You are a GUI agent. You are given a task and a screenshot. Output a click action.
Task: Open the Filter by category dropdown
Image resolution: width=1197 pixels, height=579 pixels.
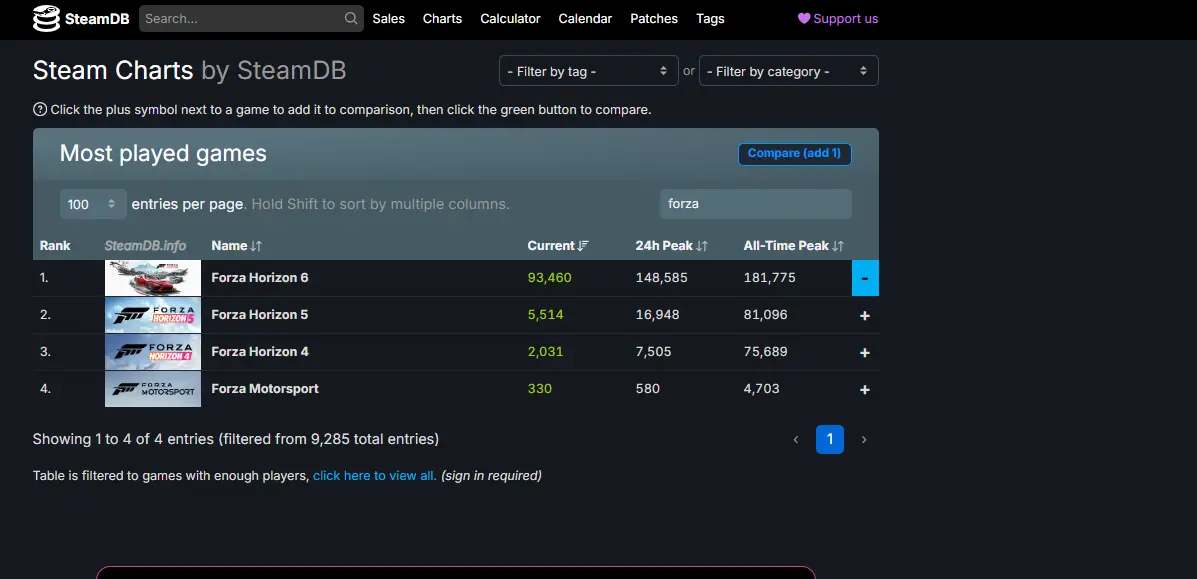(x=789, y=71)
